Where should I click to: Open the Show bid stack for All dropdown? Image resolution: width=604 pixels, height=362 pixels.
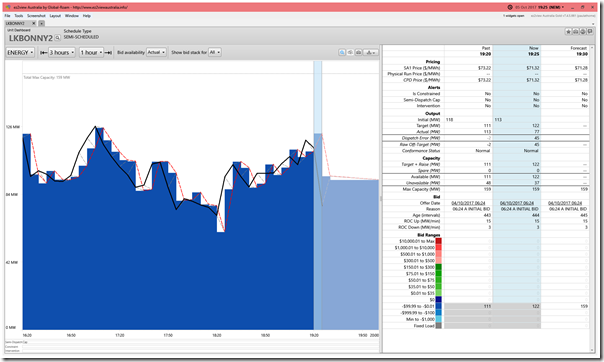coord(215,52)
